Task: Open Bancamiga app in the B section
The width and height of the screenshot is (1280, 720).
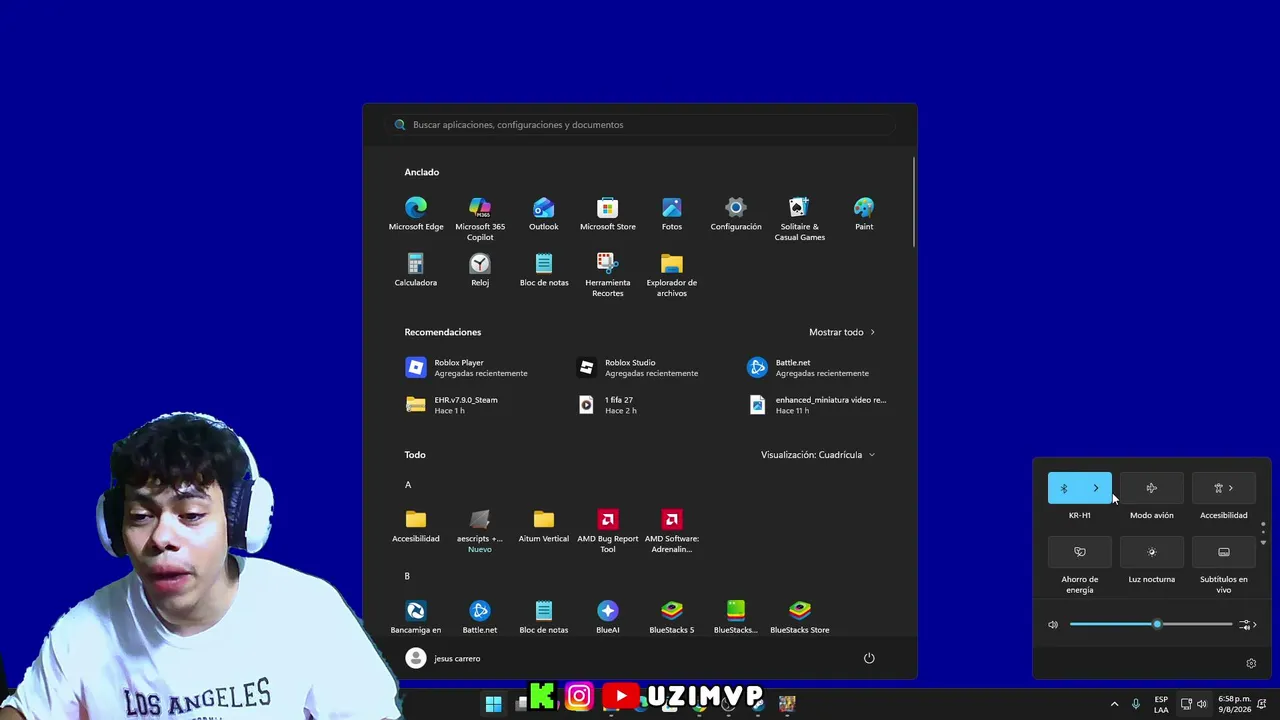Action: point(416,617)
